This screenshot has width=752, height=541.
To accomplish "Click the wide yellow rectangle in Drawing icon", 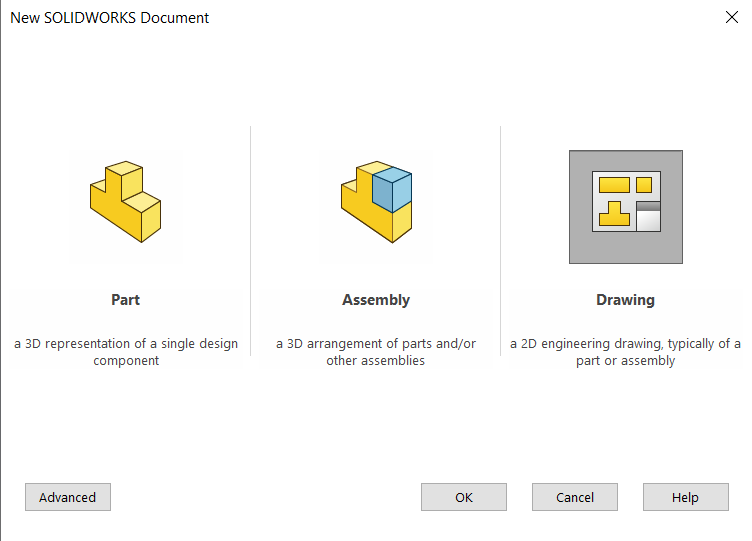I will pos(613,184).
